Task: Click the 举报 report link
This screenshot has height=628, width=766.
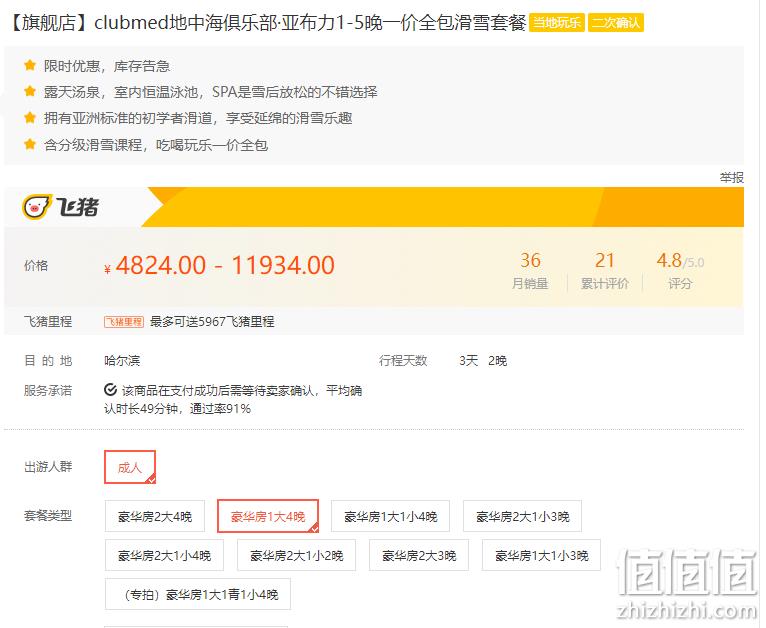Action: click(x=731, y=178)
